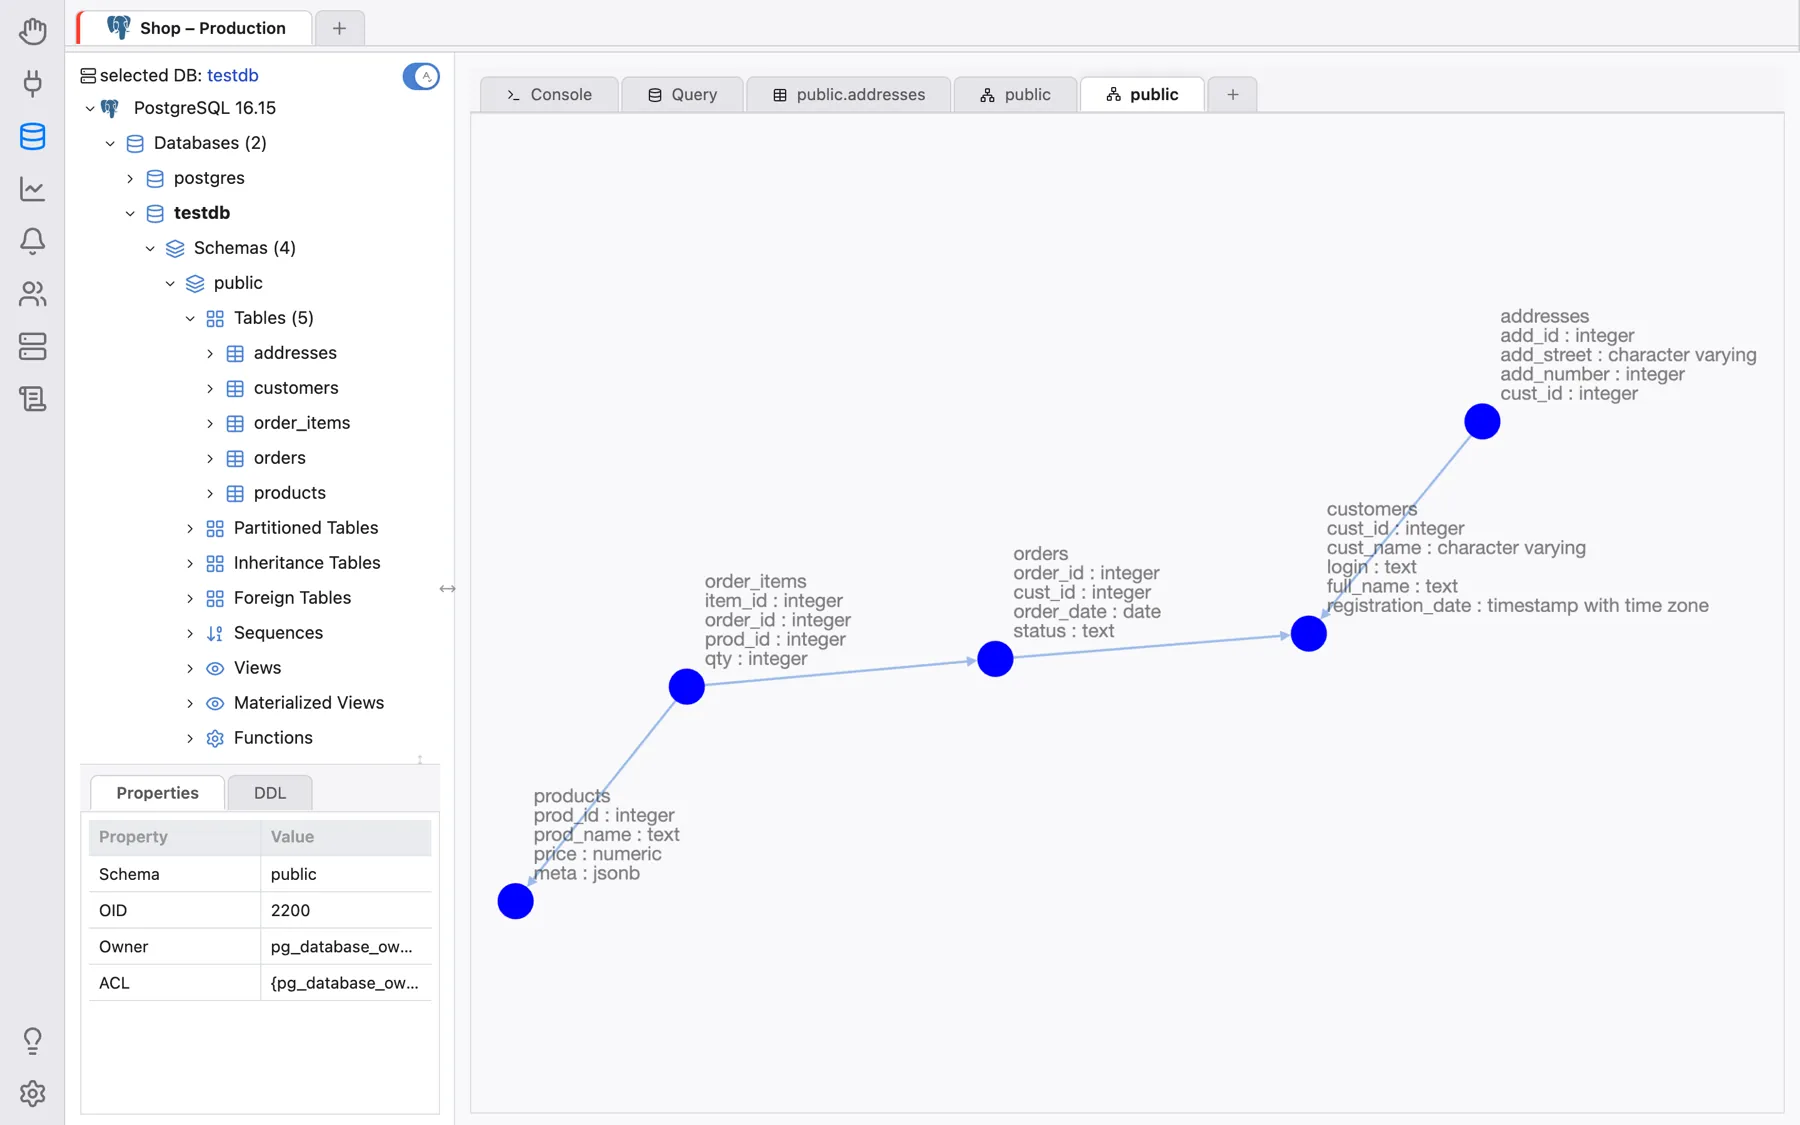Image resolution: width=1800 pixels, height=1125 pixels.
Task: Click the blue addresses node in diagram
Action: pyautogui.click(x=1482, y=422)
